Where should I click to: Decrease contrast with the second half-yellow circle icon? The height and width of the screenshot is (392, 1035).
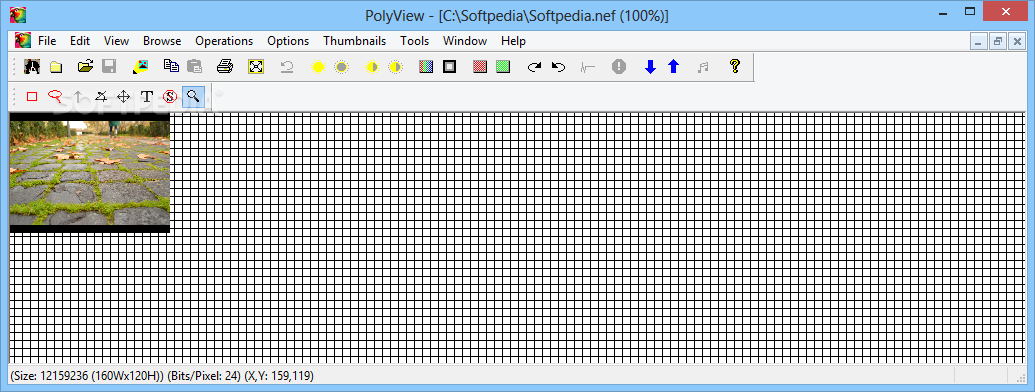395,67
